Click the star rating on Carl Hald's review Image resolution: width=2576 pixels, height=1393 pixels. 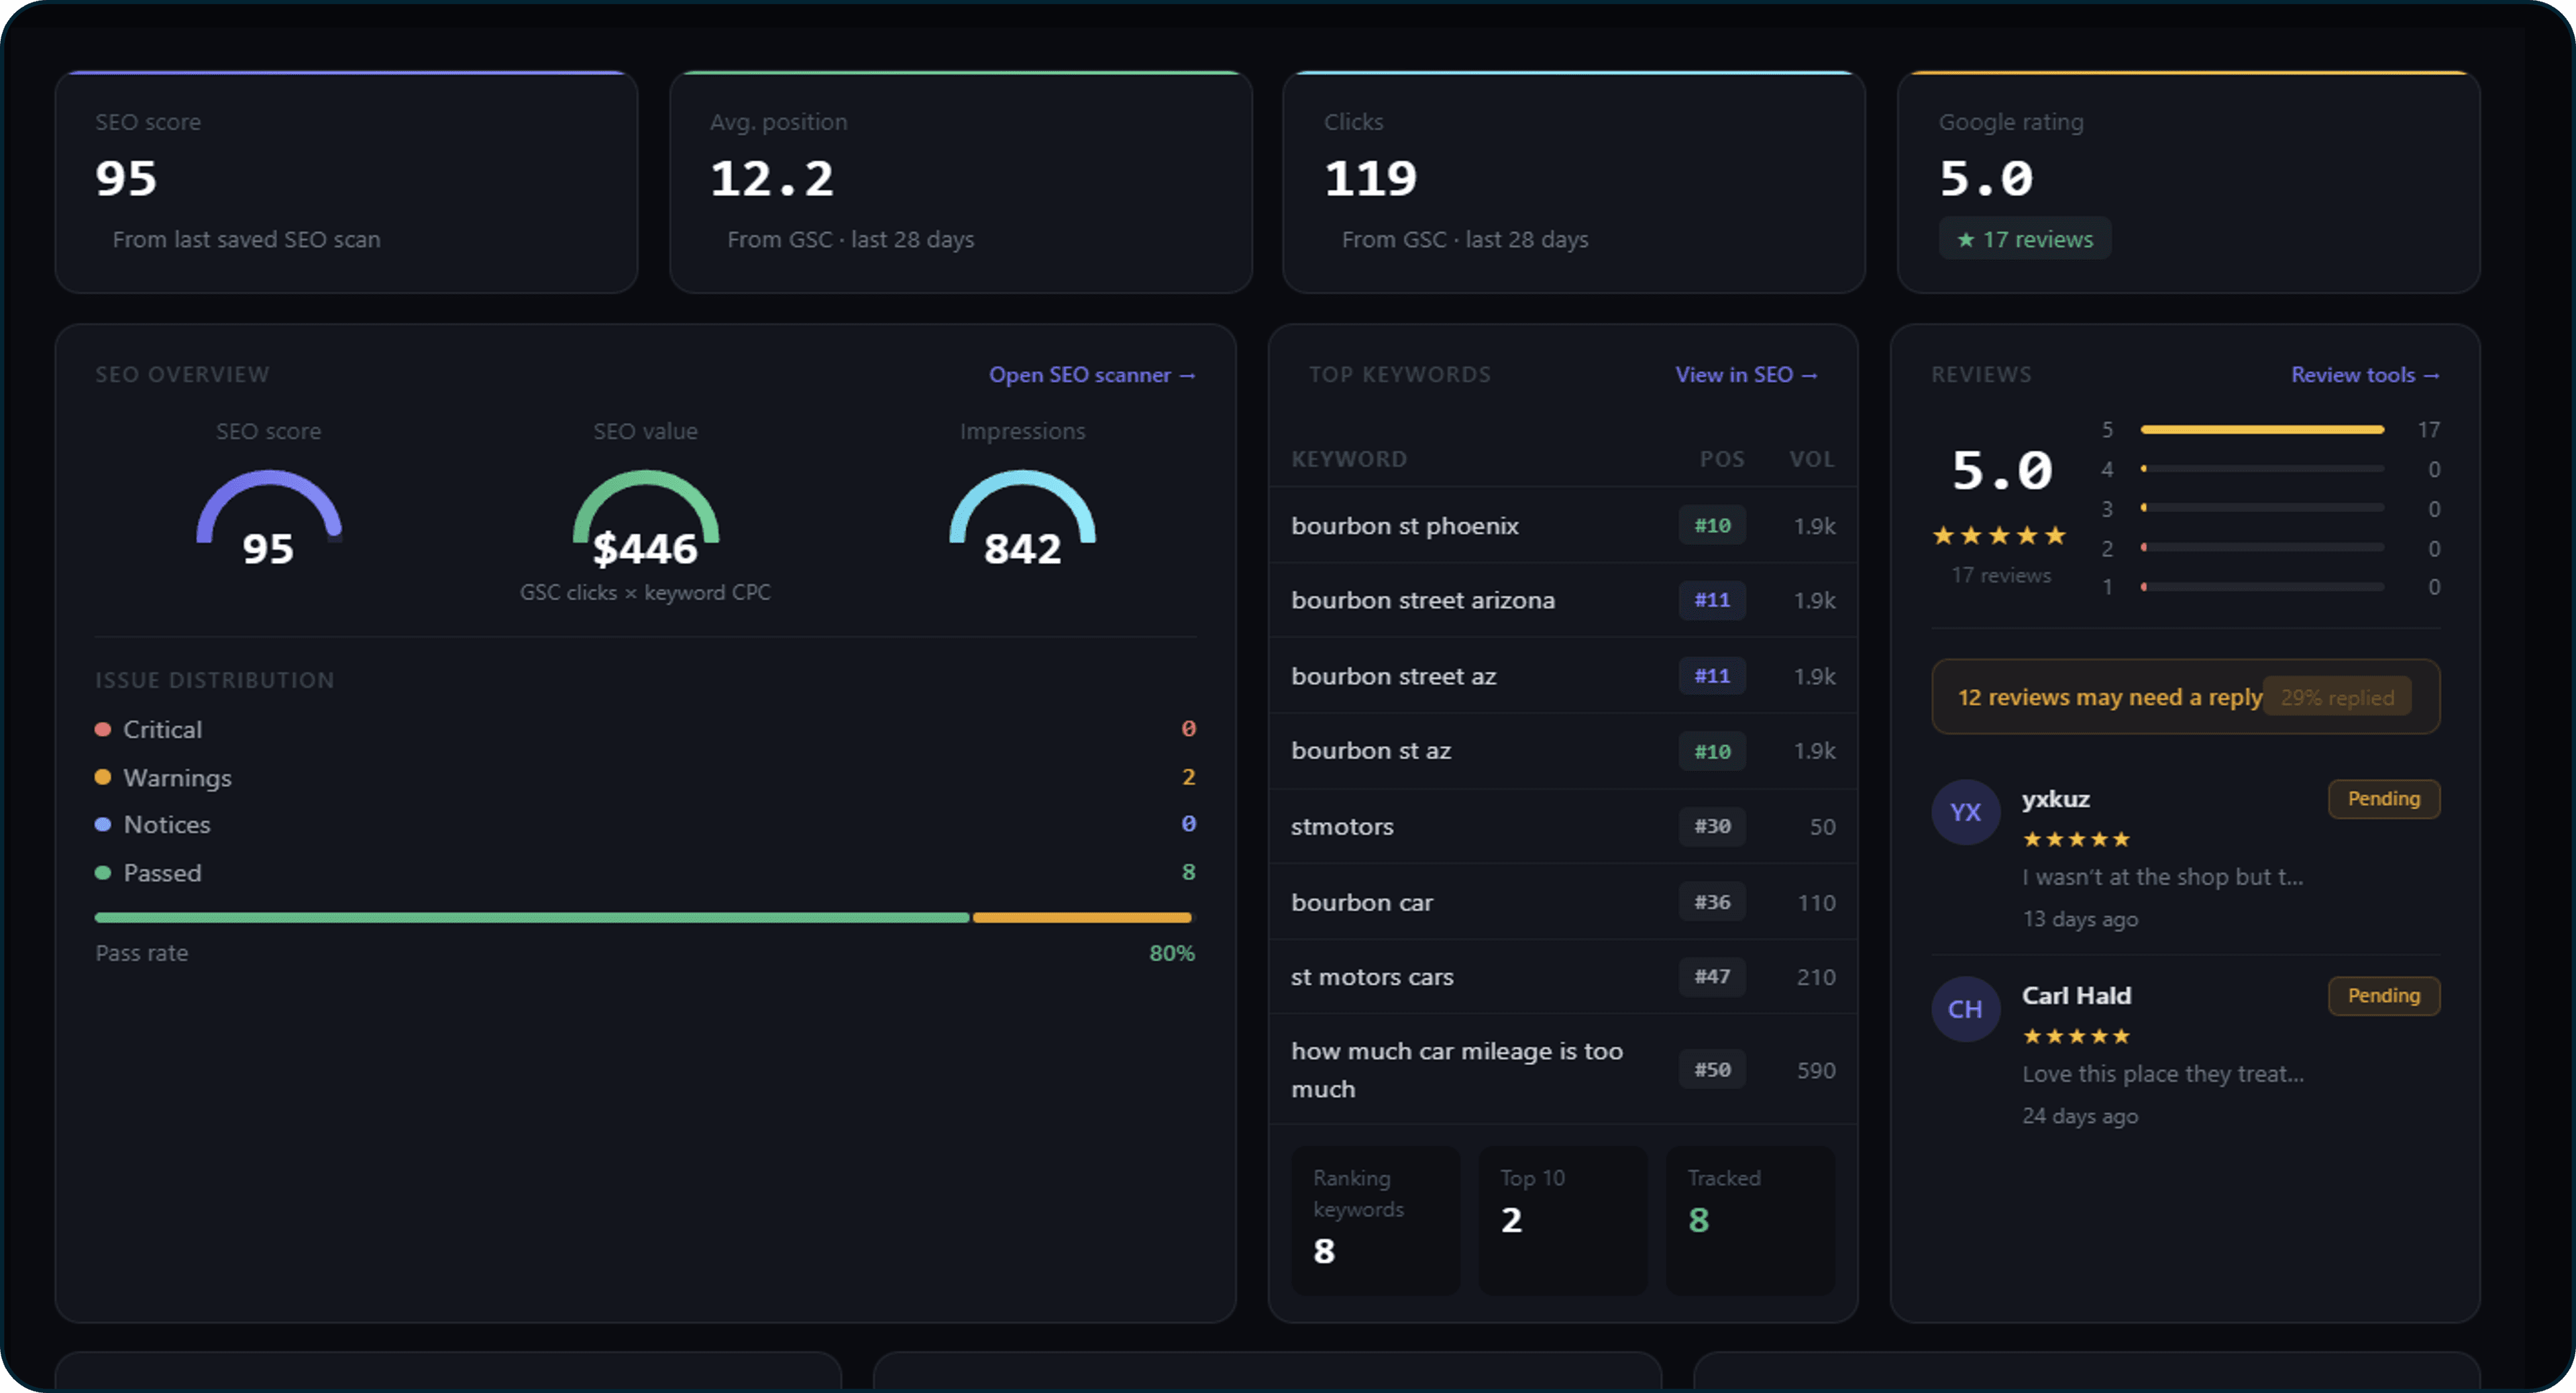[2075, 1036]
